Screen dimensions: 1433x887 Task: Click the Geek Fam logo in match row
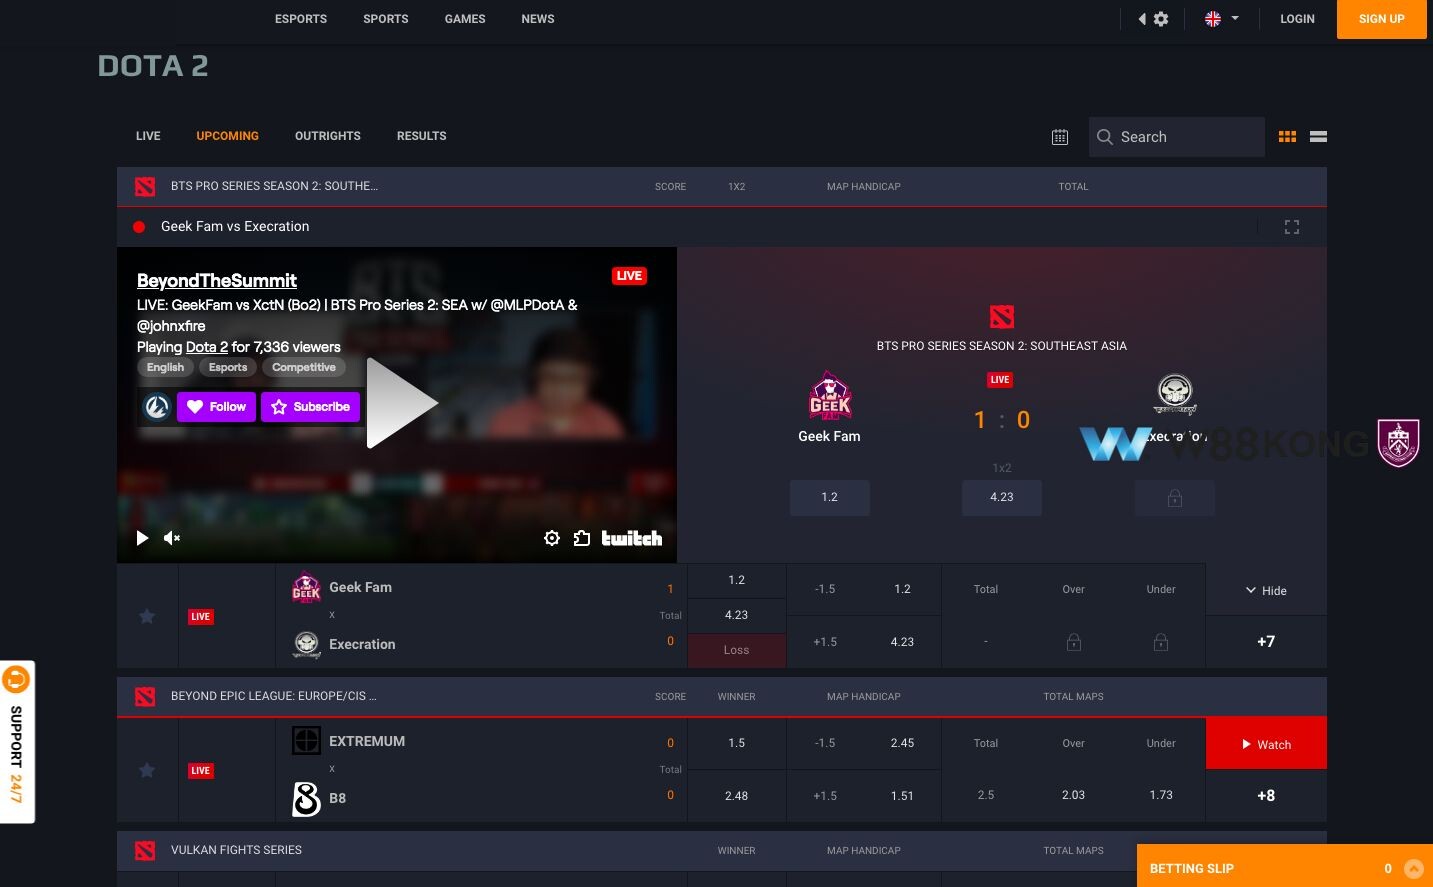pyautogui.click(x=306, y=587)
